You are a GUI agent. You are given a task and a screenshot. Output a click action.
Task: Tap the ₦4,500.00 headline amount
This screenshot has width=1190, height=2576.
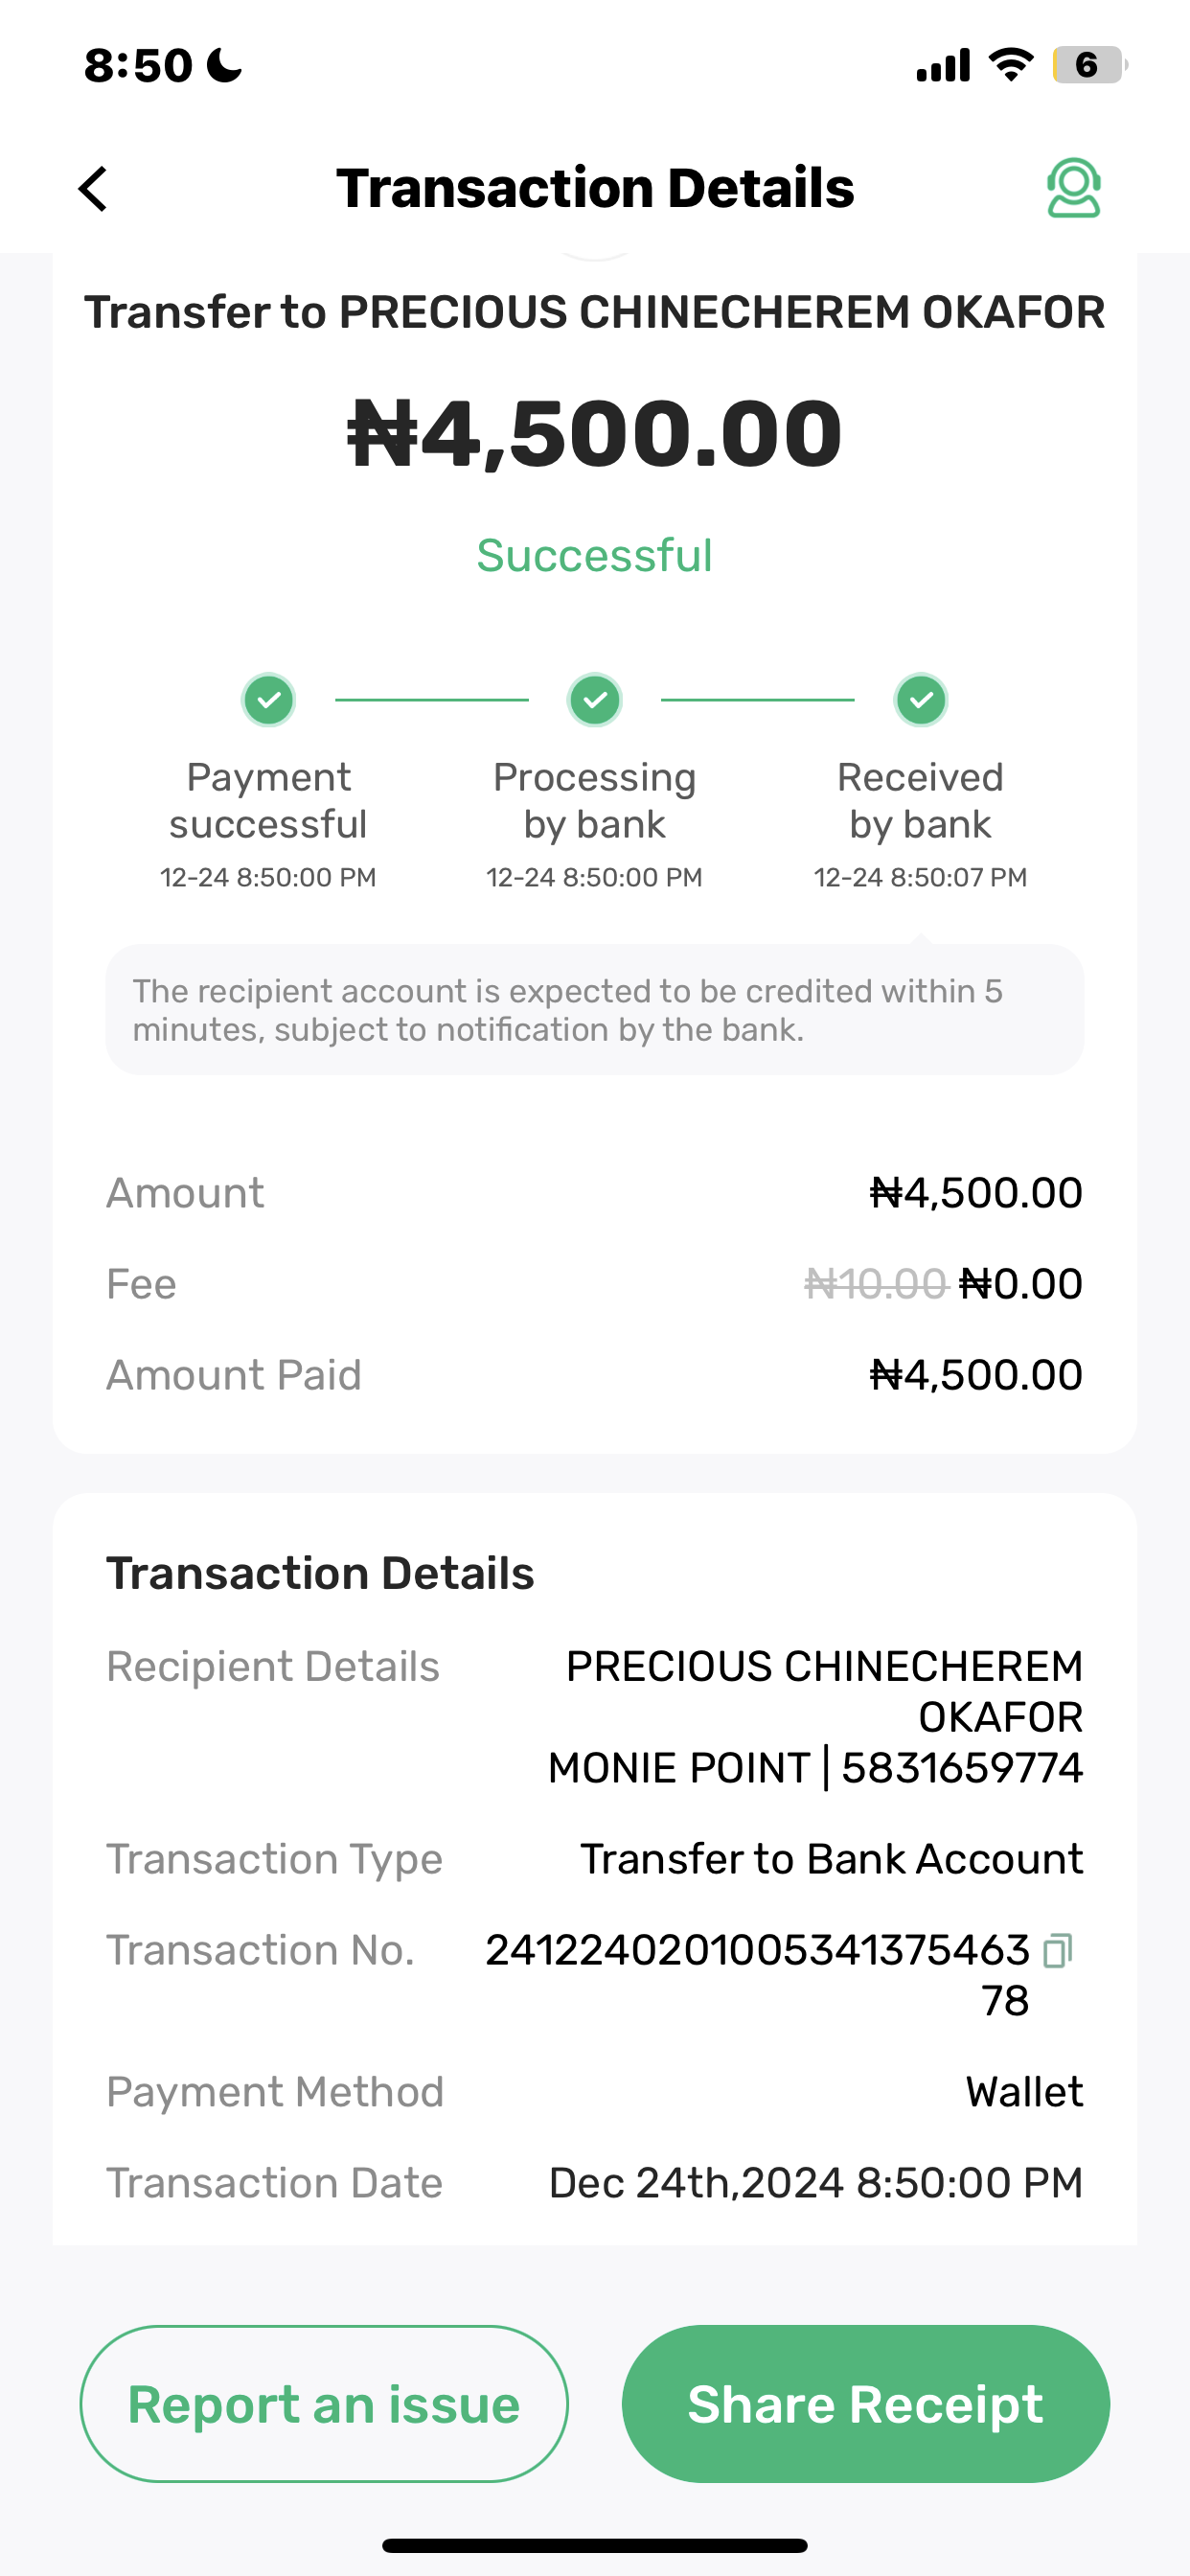tap(595, 434)
